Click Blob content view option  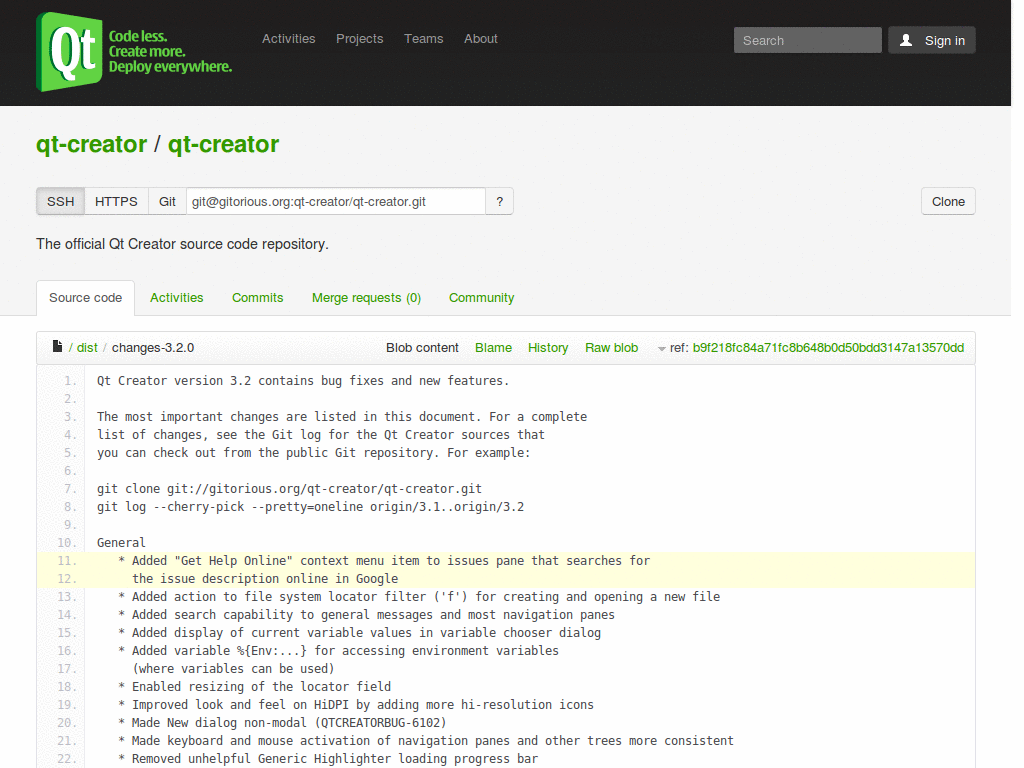[x=422, y=348]
